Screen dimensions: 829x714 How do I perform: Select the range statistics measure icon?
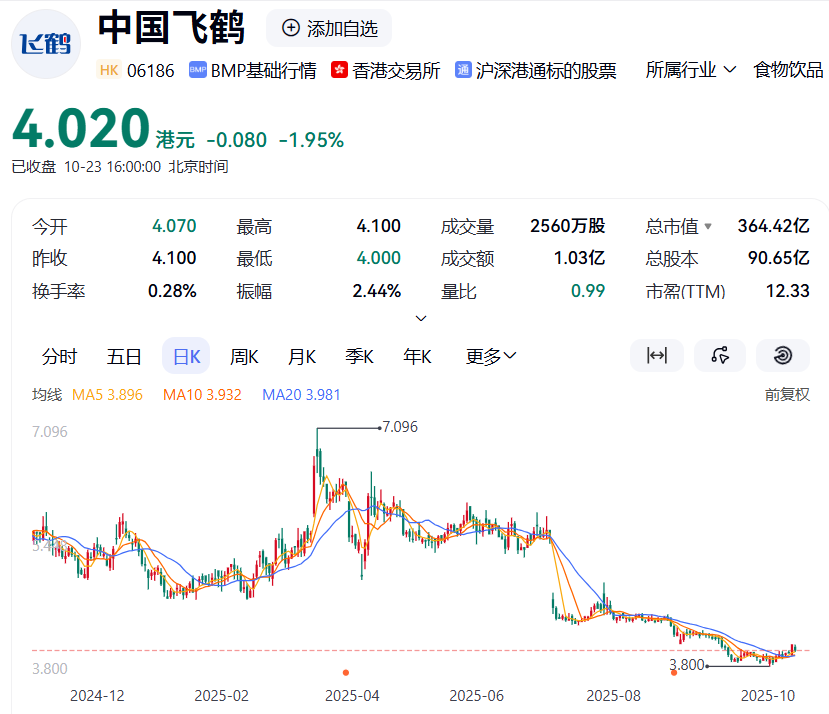pyautogui.click(x=657, y=355)
